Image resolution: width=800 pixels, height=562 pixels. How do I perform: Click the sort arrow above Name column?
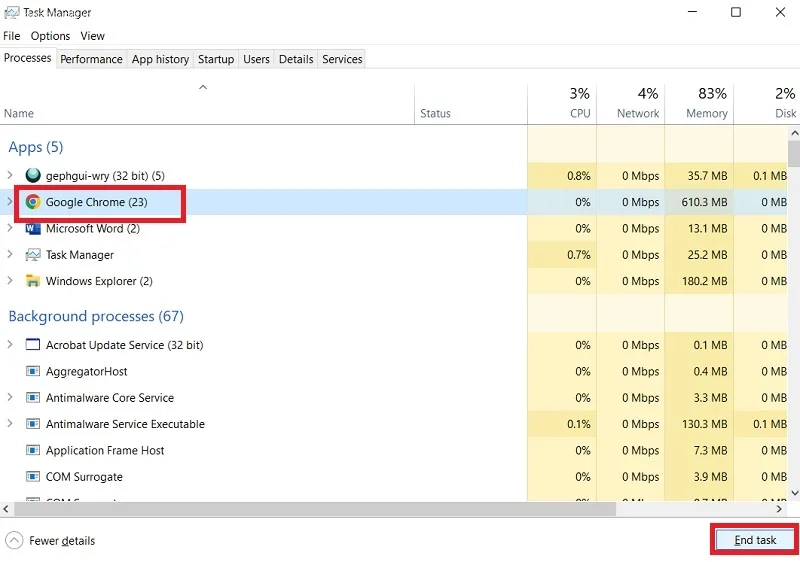pos(203,87)
